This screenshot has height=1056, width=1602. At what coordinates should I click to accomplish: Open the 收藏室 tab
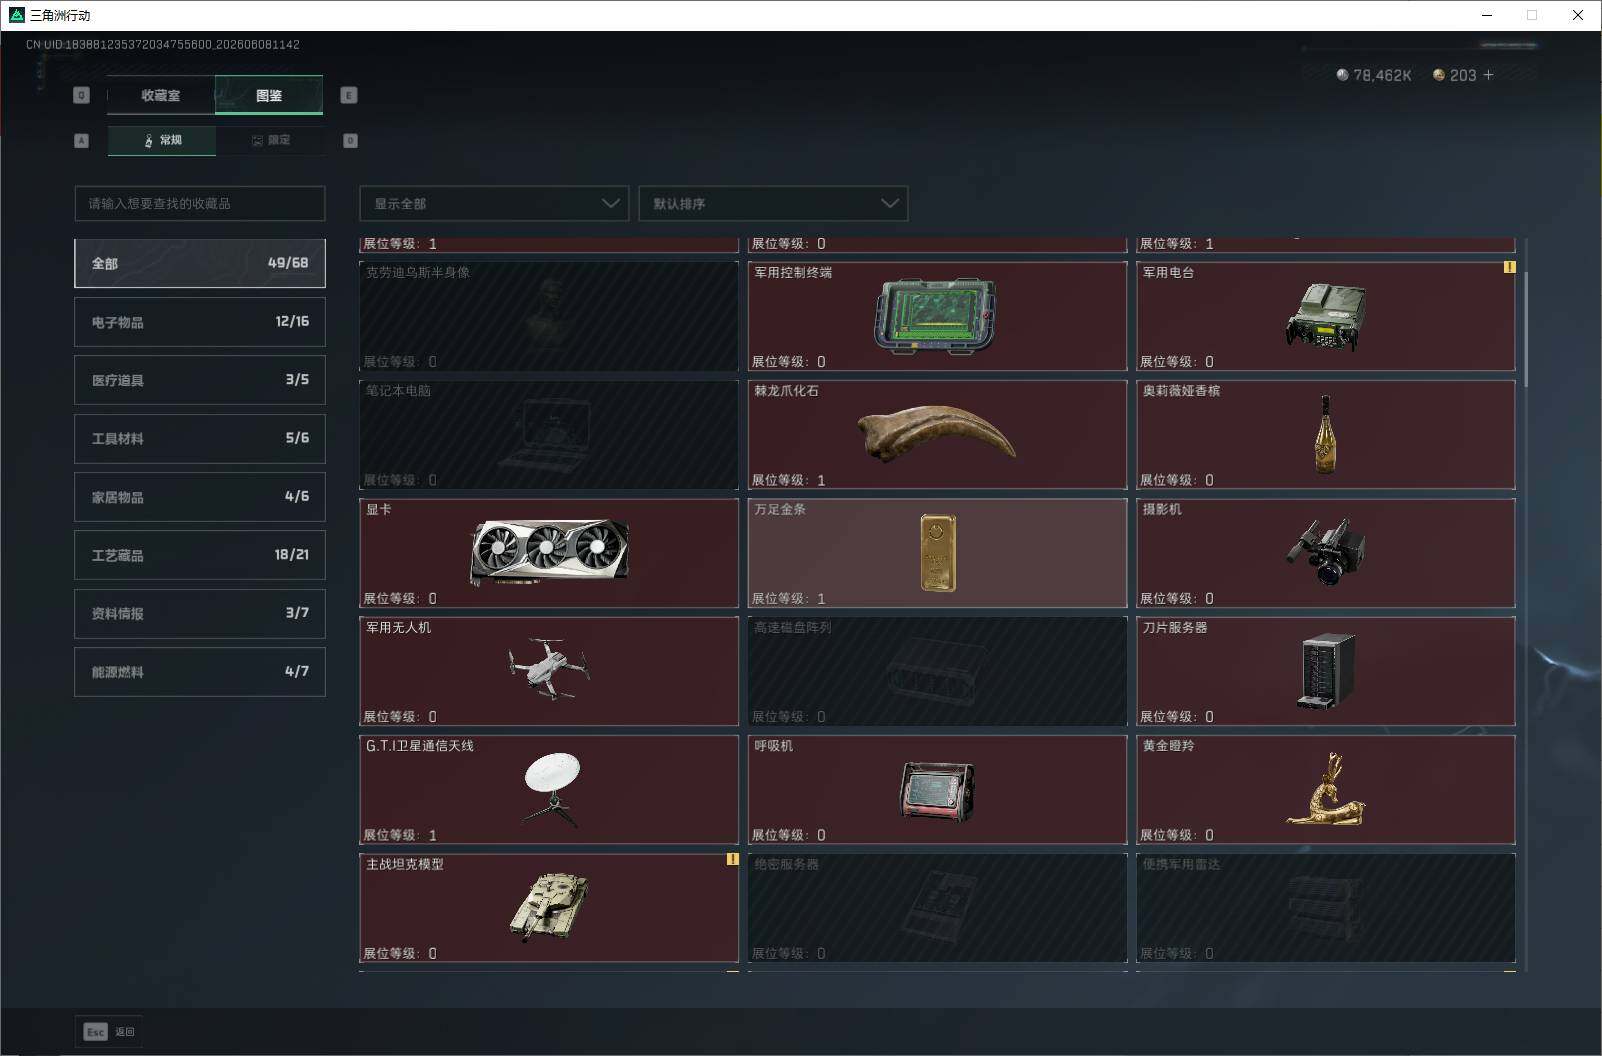click(x=161, y=95)
